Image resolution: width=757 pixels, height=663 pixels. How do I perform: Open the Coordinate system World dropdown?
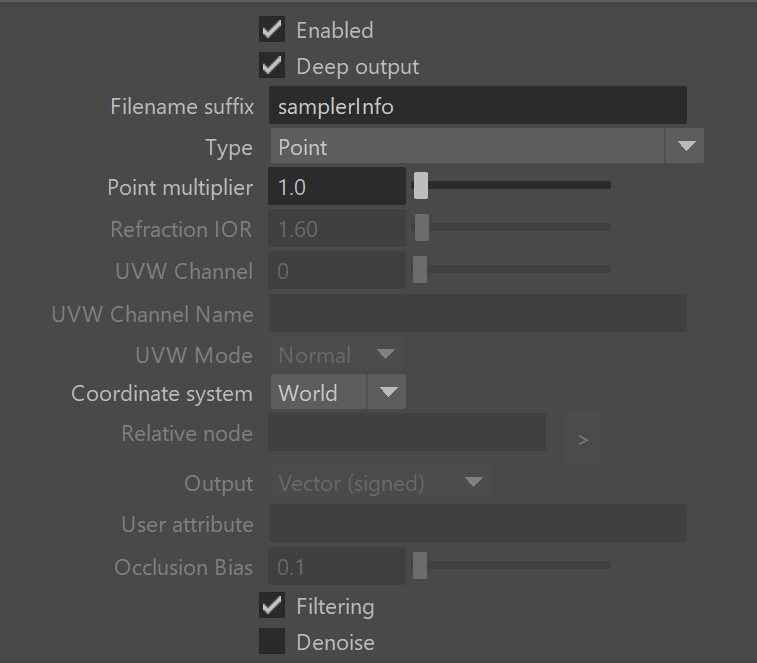(338, 392)
